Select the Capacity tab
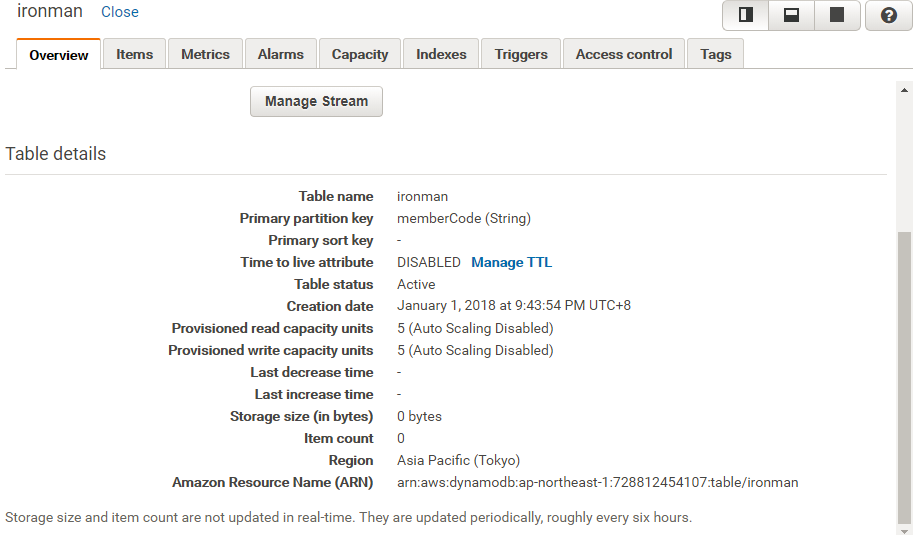The width and height of the screenshot is (916, 535). pos(360,54)
